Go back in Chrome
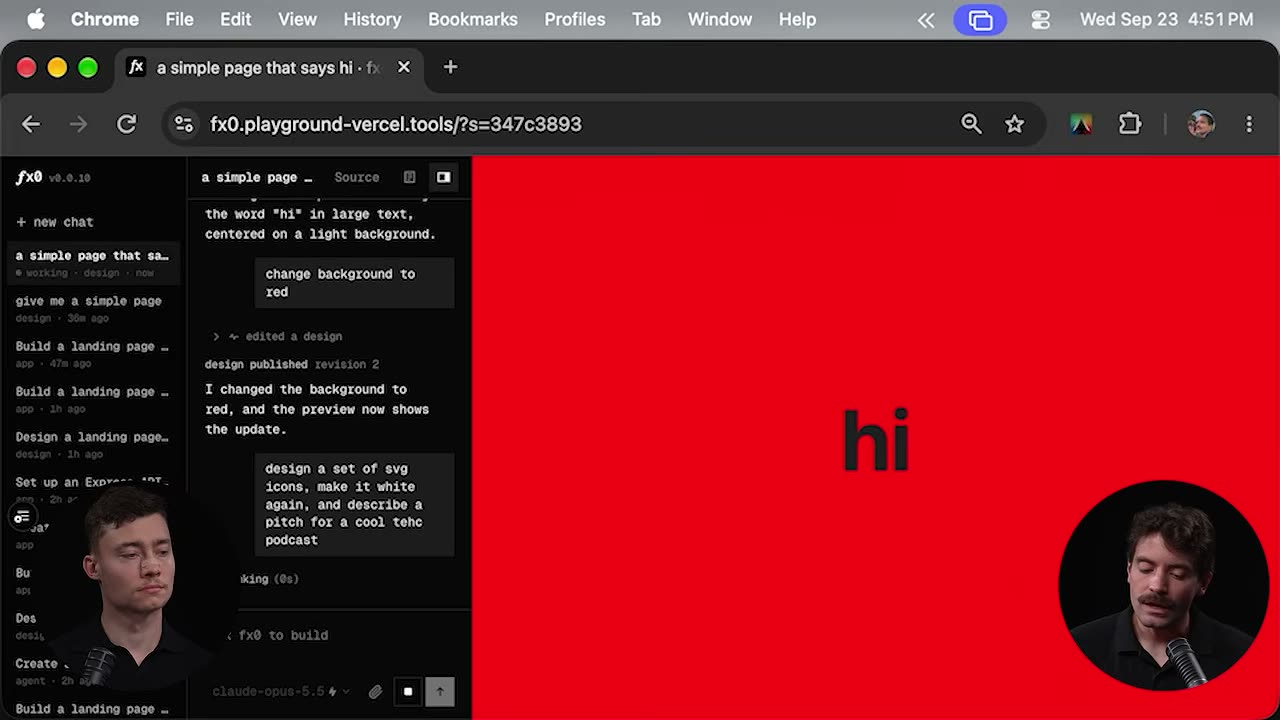Image resolution: width=1280 pixels, height=720 pixels. point(31,124)
